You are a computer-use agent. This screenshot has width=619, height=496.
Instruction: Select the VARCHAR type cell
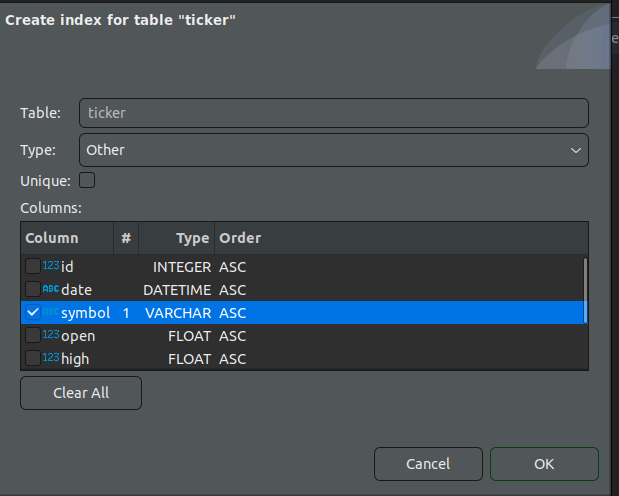tap(178, 313)
